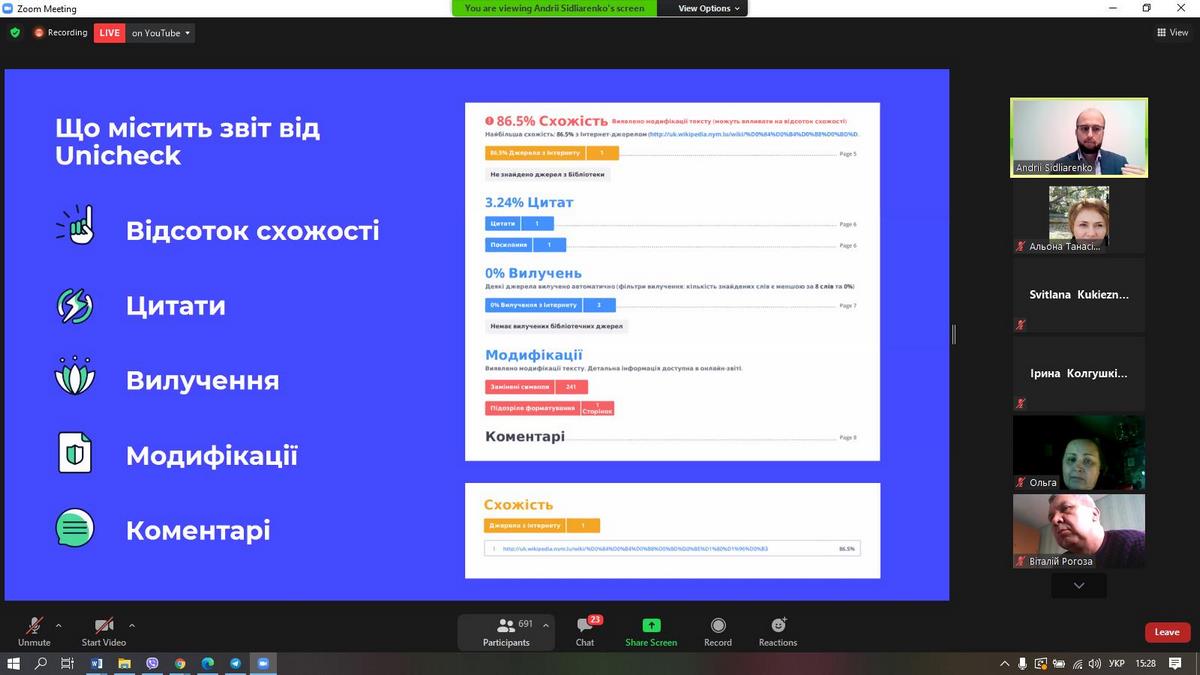The image size is (1200, 675).
Task: Leave the meeting
Action: tap(1167, 632)
